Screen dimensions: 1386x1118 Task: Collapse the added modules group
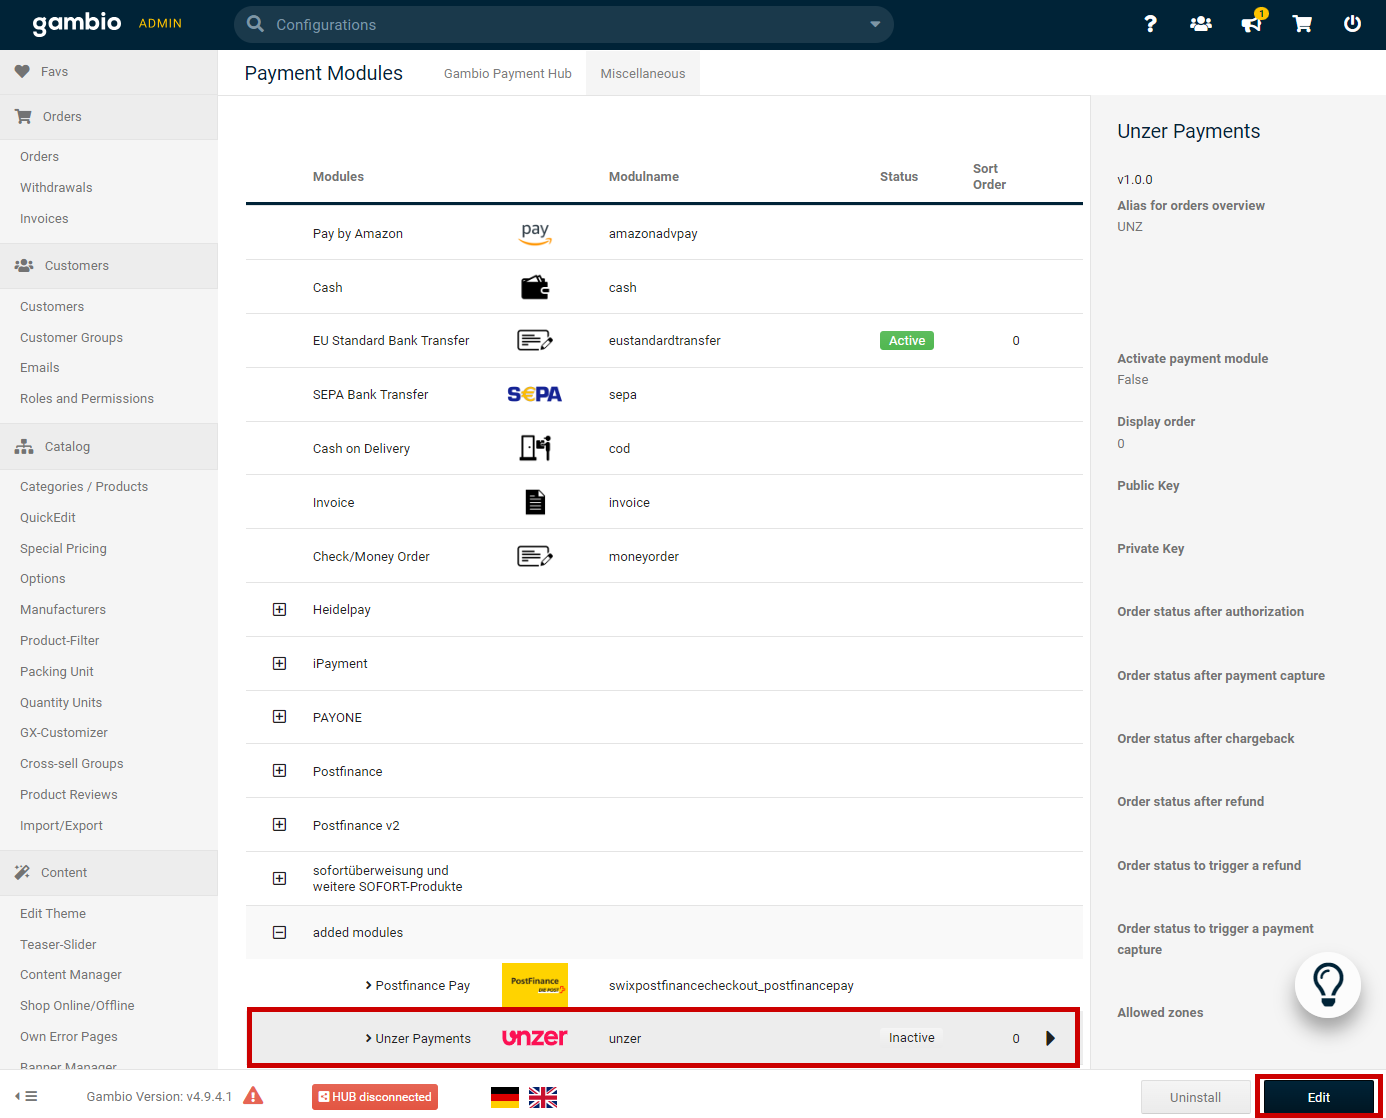[x=280, y=932]
